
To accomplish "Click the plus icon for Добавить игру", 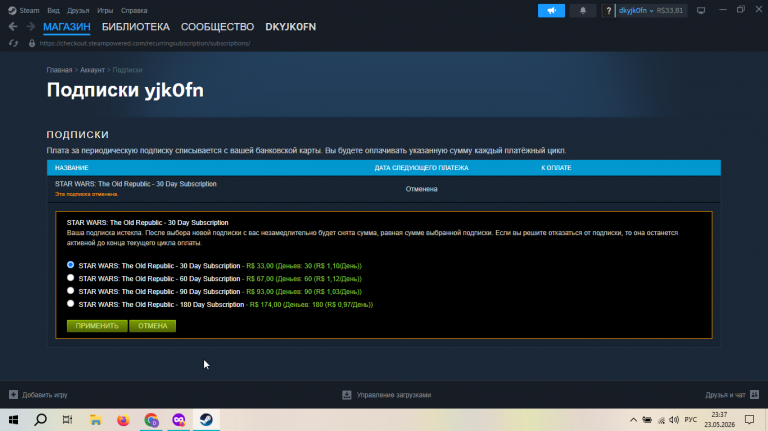I will (x=13, y=395).
